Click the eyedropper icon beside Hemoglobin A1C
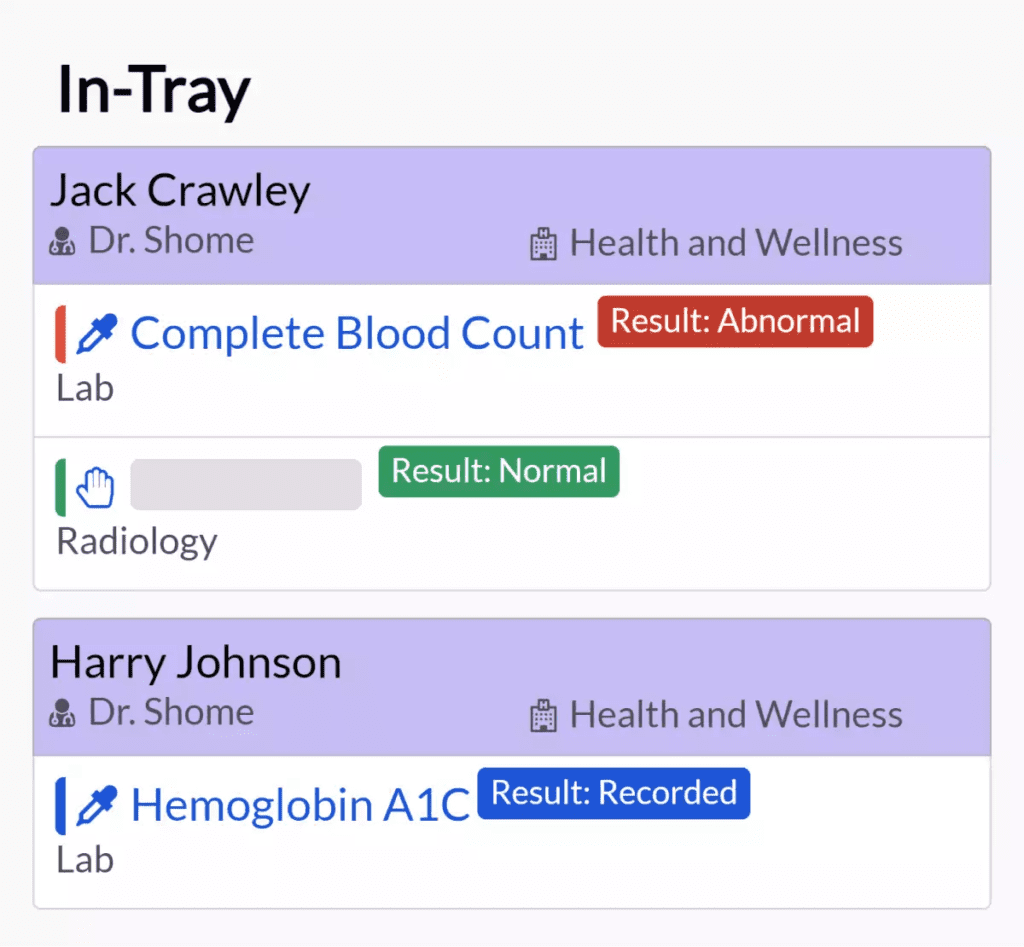This screenshot has height=947, width=1024. 97,805
